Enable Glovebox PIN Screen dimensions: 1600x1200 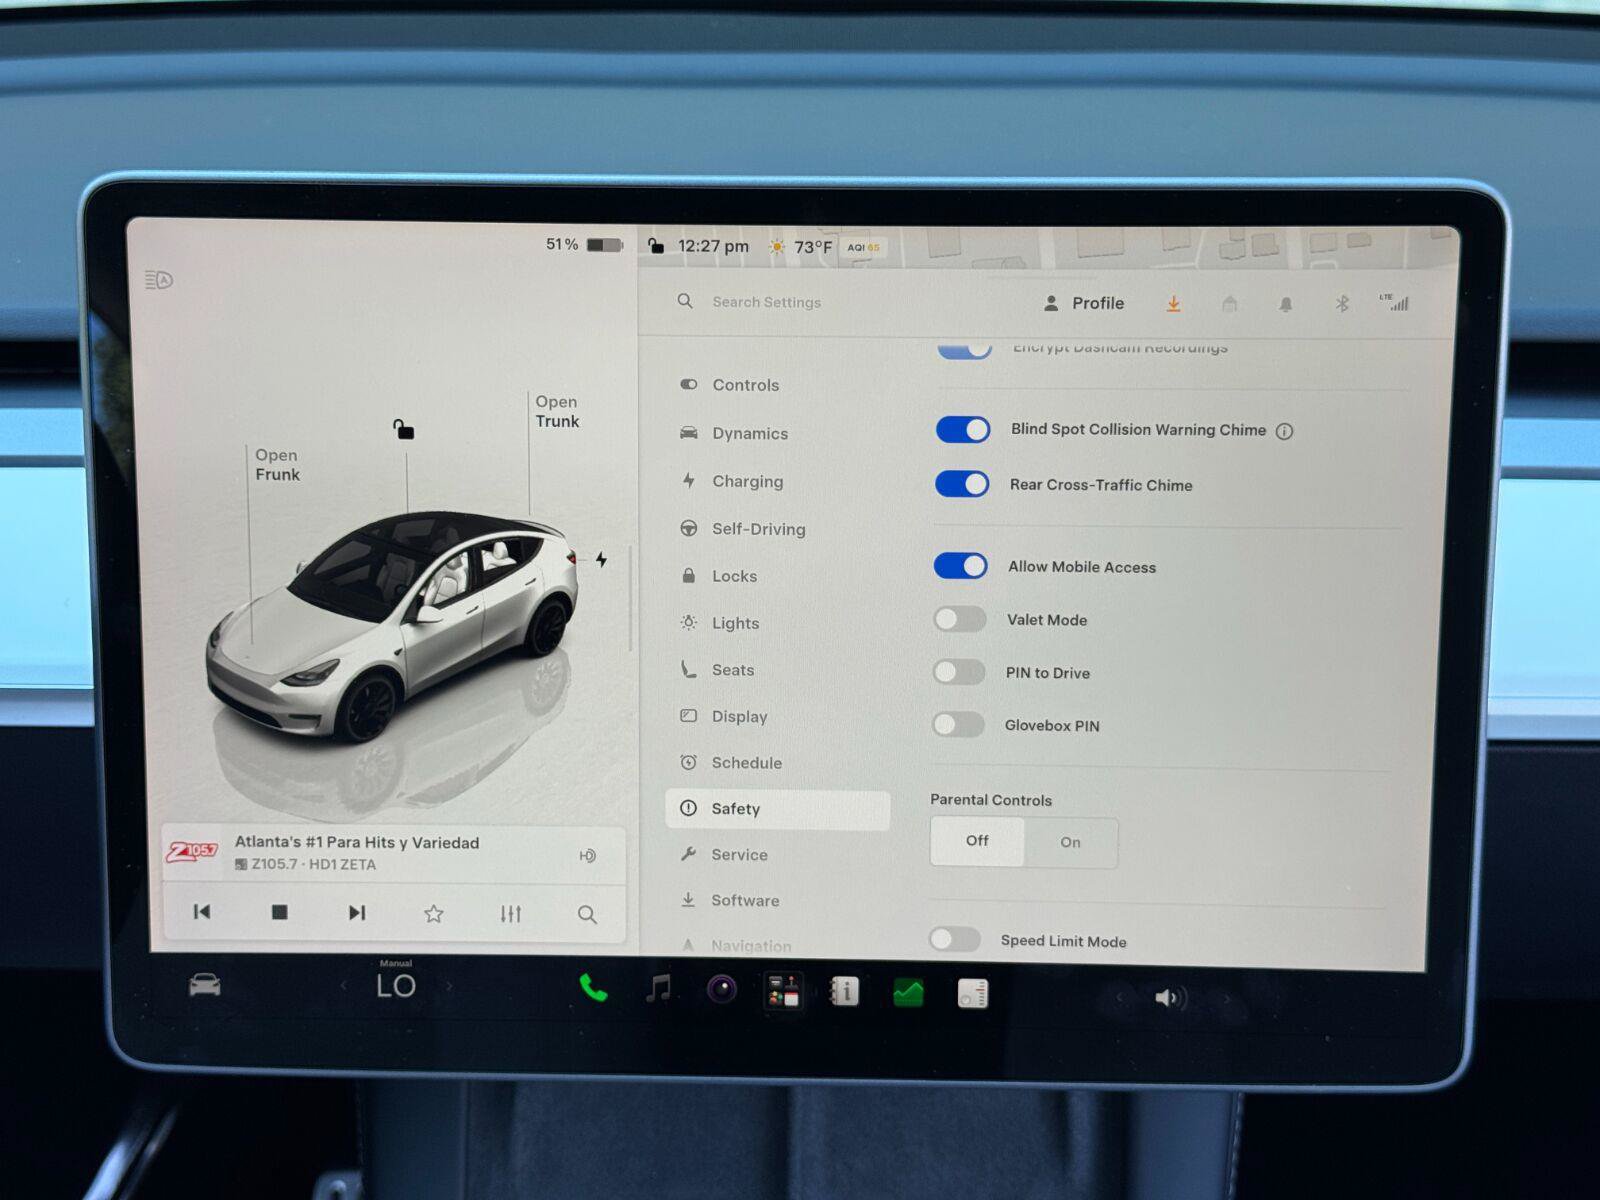[x=958, y=724]
